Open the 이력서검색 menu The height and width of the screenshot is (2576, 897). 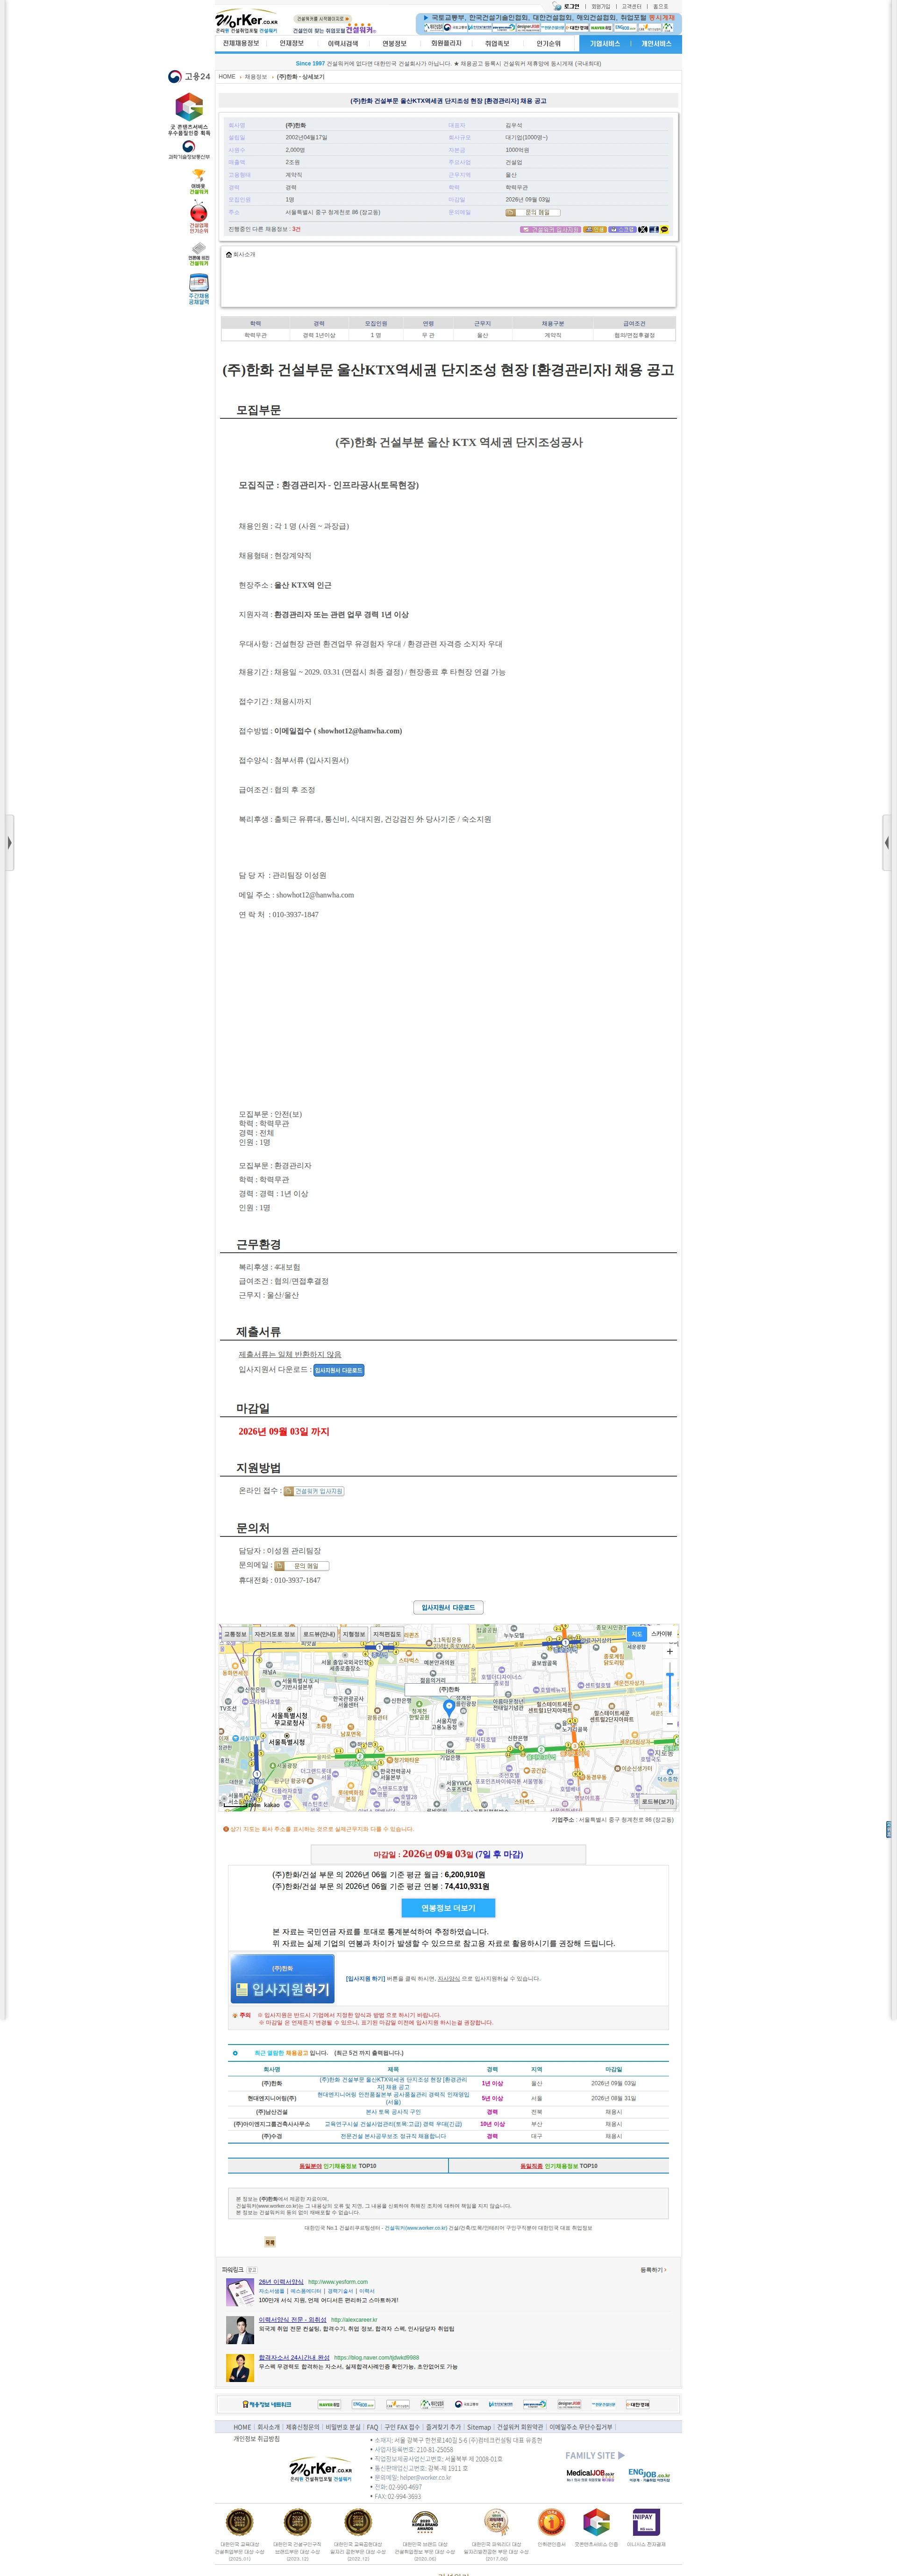[343, 44]
